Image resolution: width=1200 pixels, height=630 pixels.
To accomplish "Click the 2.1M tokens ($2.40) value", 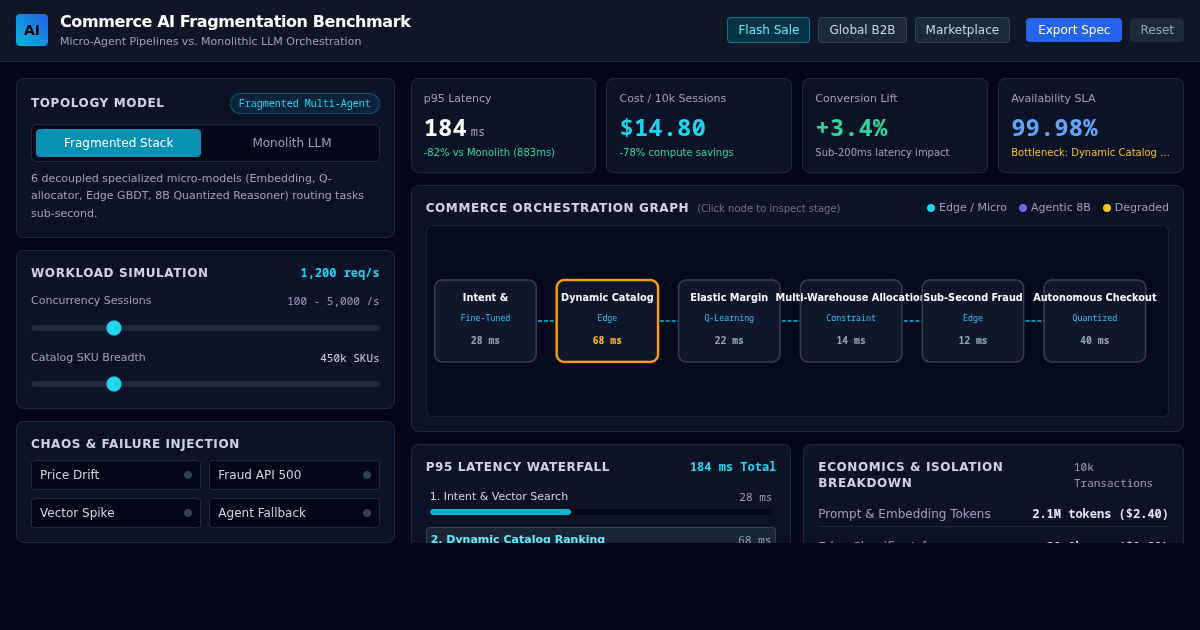I will [x=1100, y=514].
